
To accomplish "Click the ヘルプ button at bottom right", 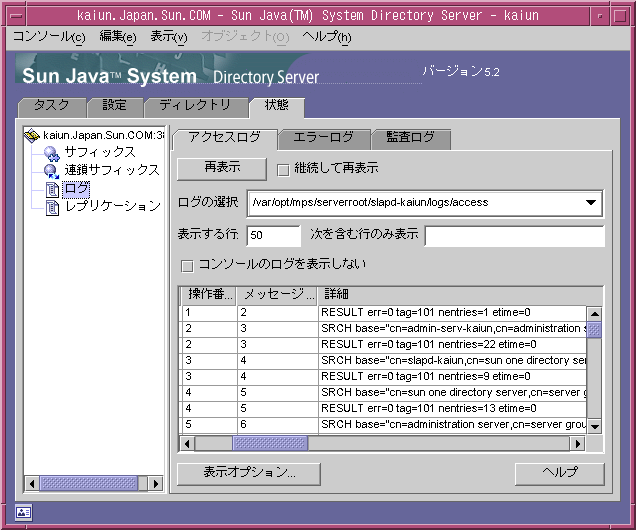I will tap(560, 474).
